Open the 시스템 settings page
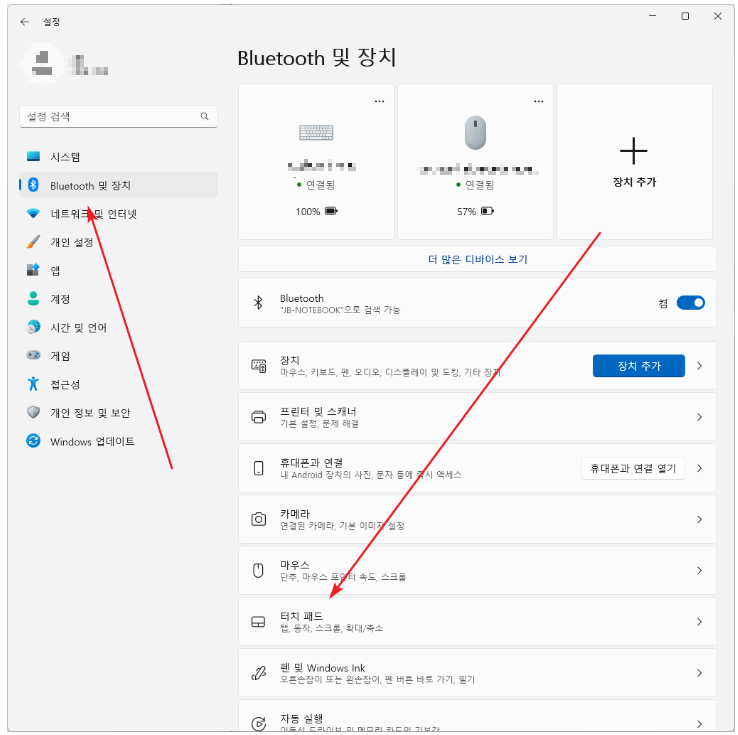The image size is (738, 735). 118,156
